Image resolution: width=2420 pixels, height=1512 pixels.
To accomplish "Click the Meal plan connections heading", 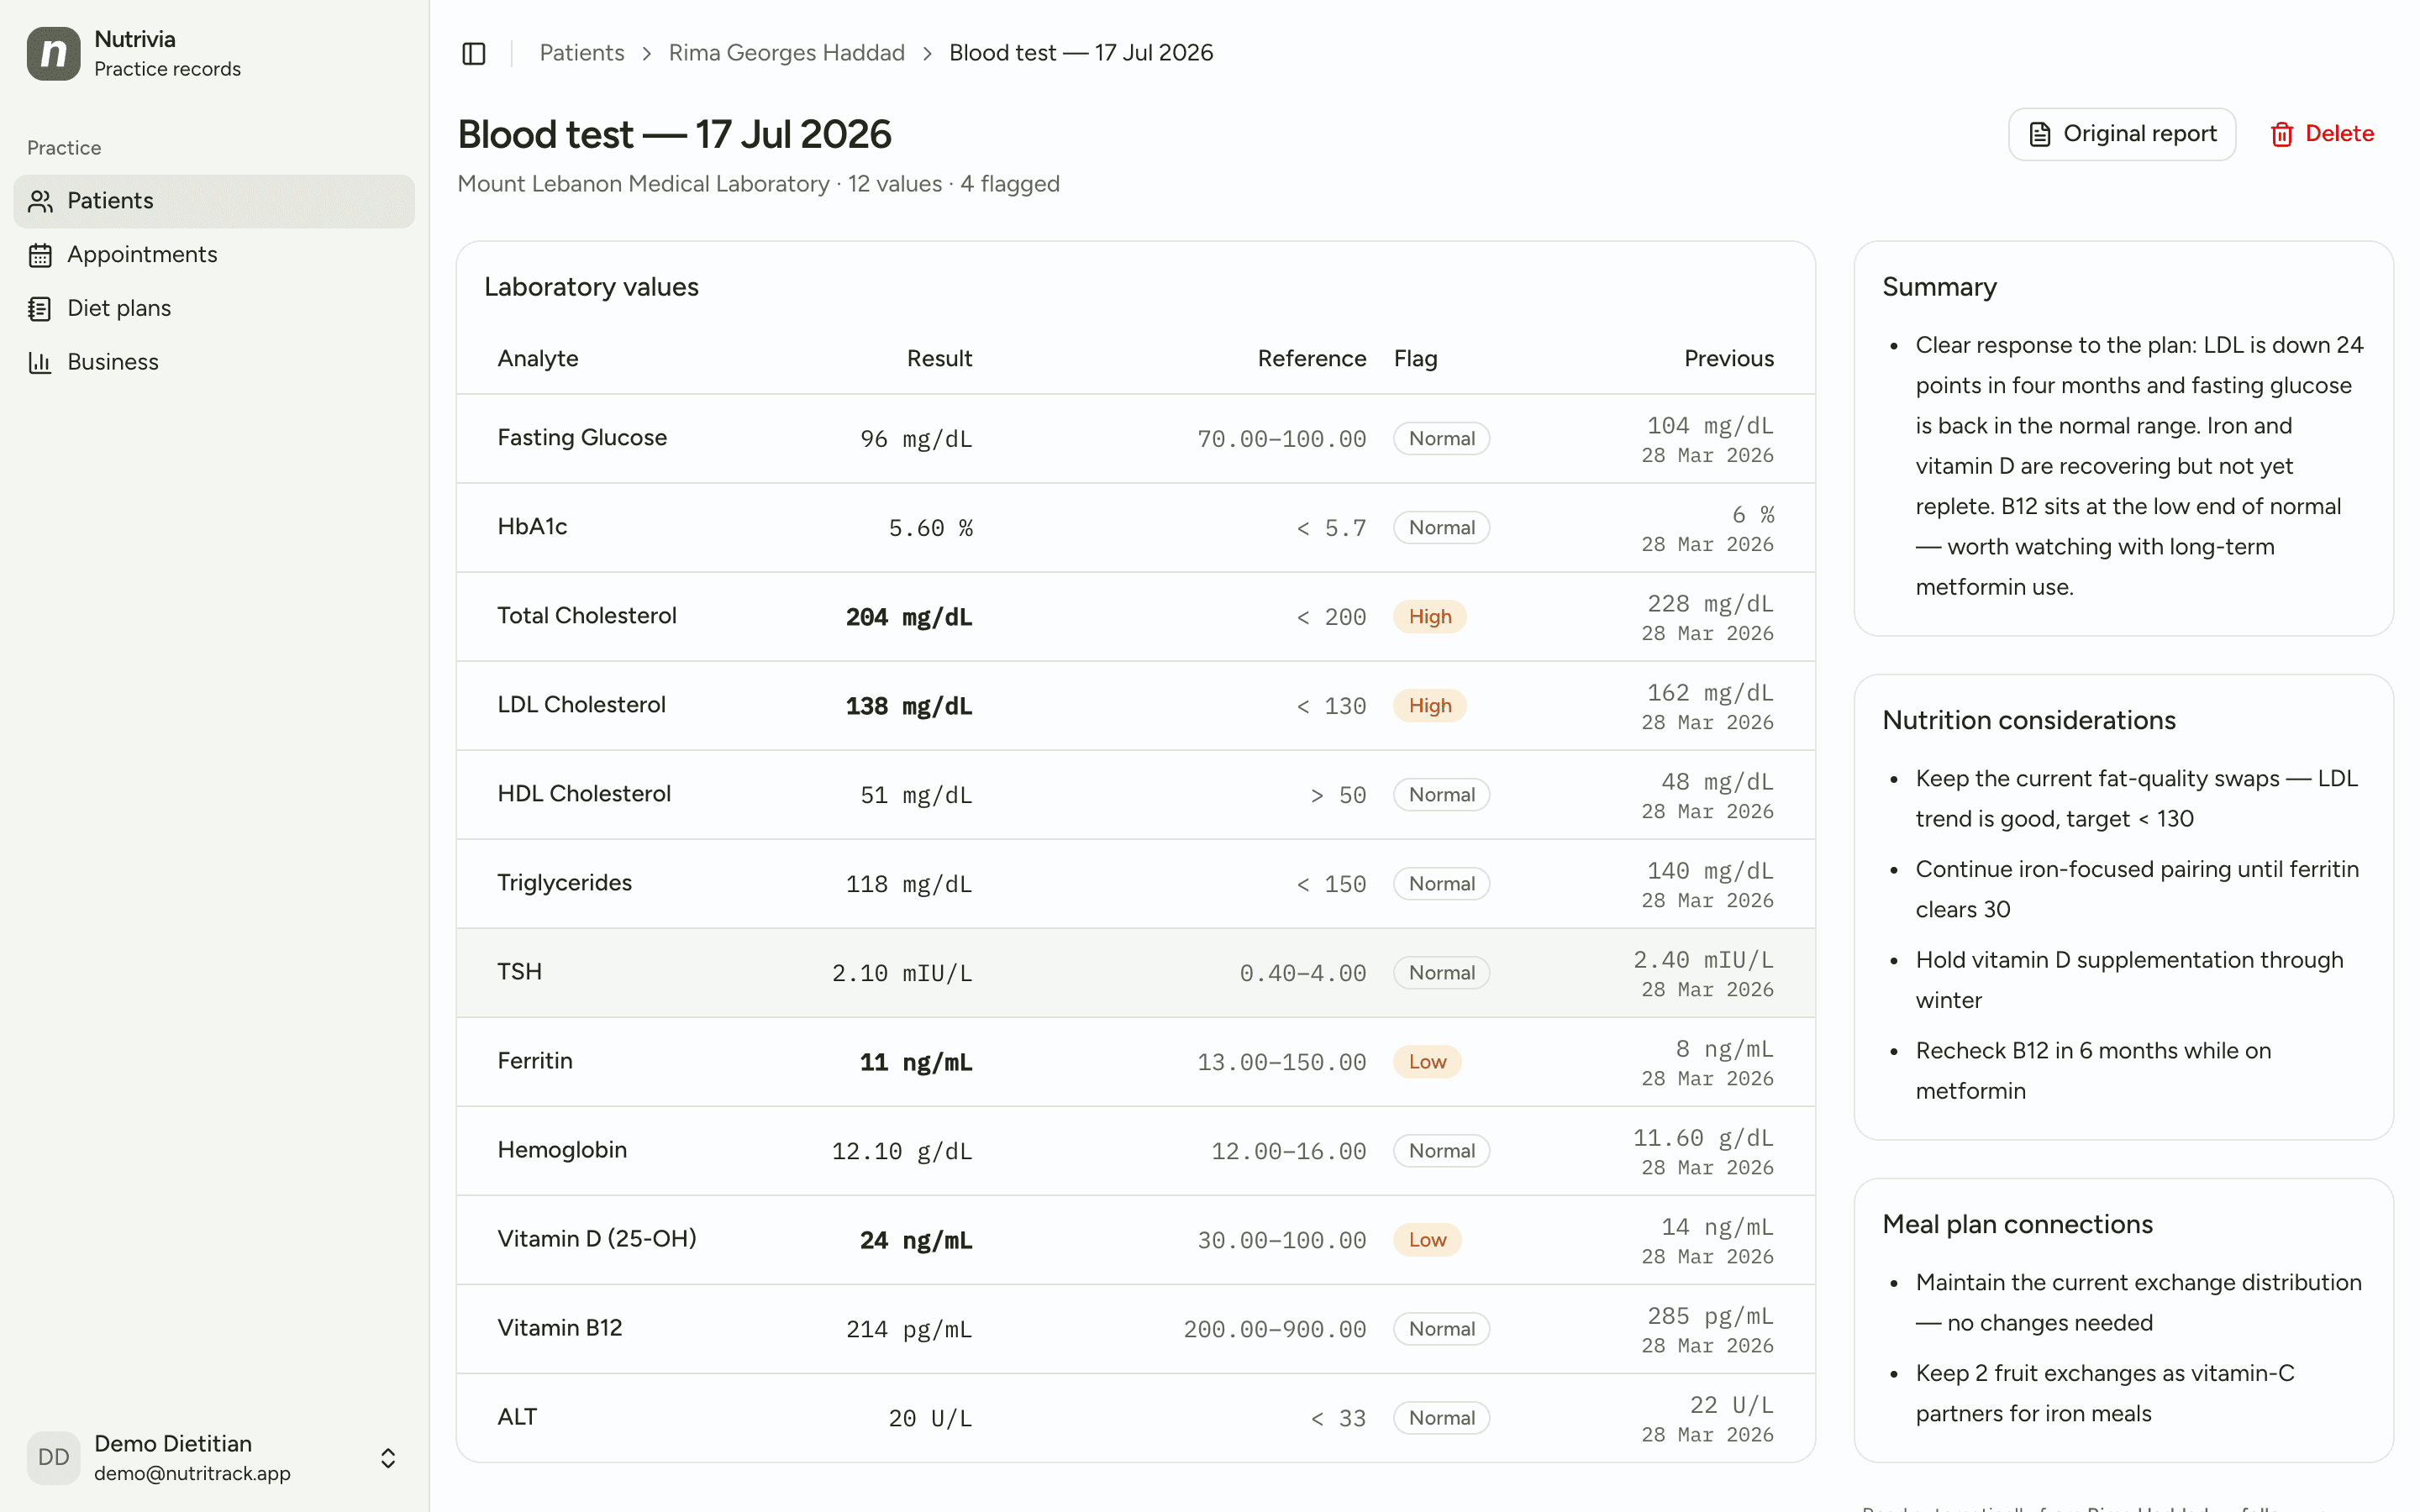I will [x=2017, y=1224].
